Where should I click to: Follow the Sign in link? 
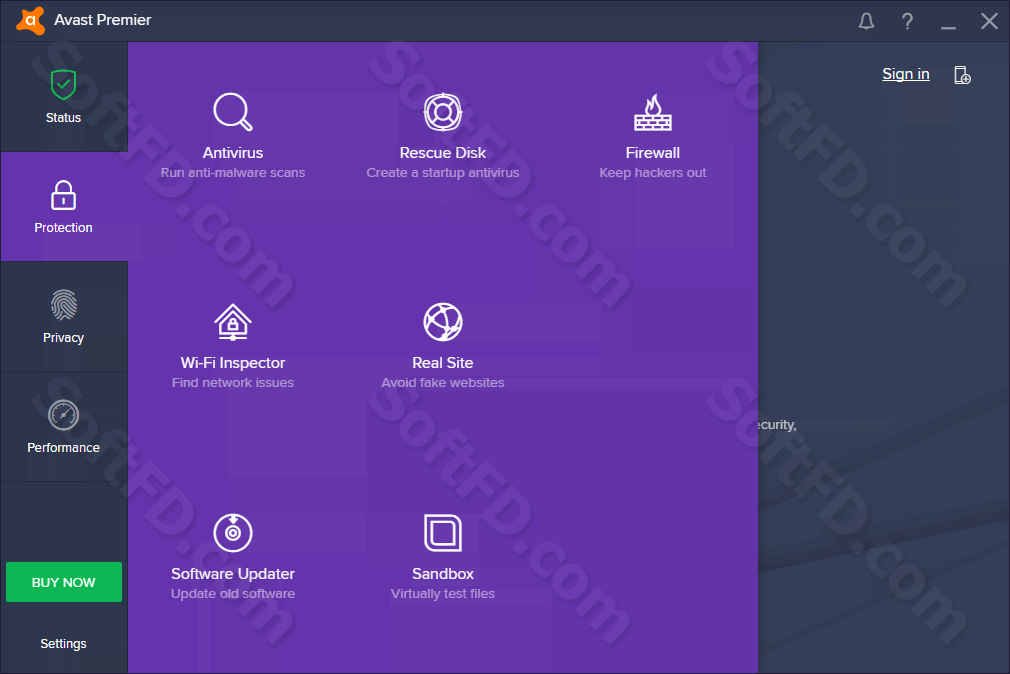click(x=906, y=74)
